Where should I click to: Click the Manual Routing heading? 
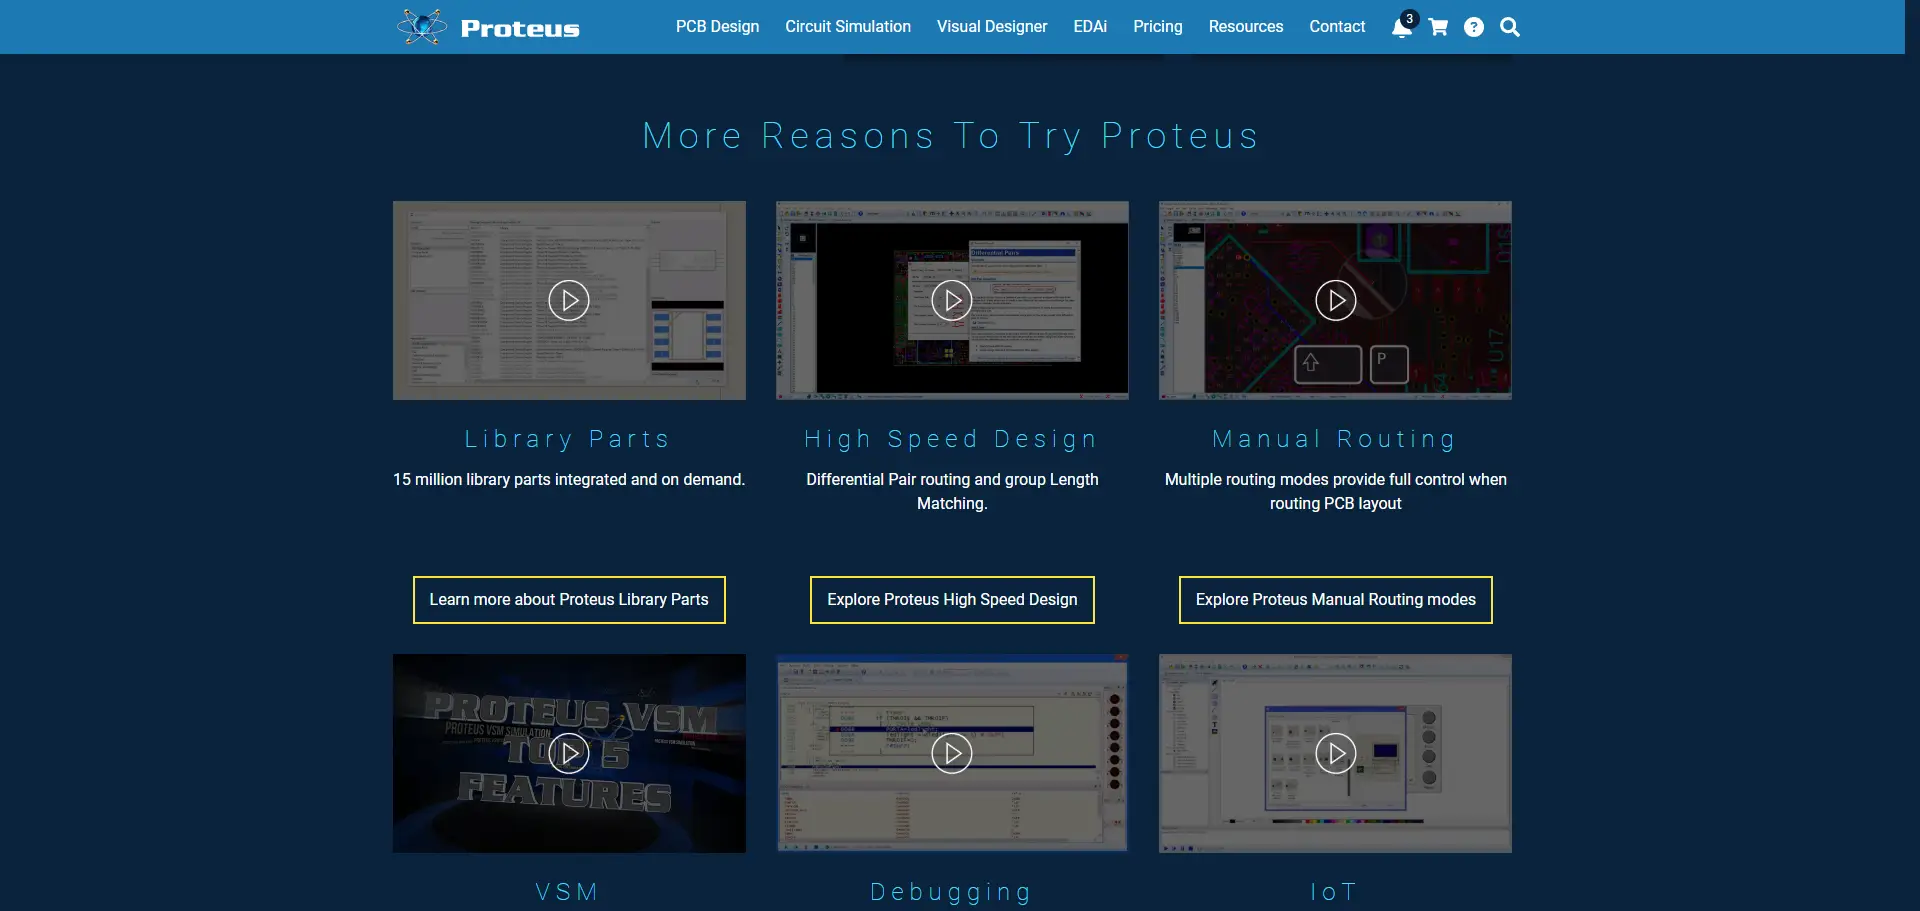point(1334,439)
